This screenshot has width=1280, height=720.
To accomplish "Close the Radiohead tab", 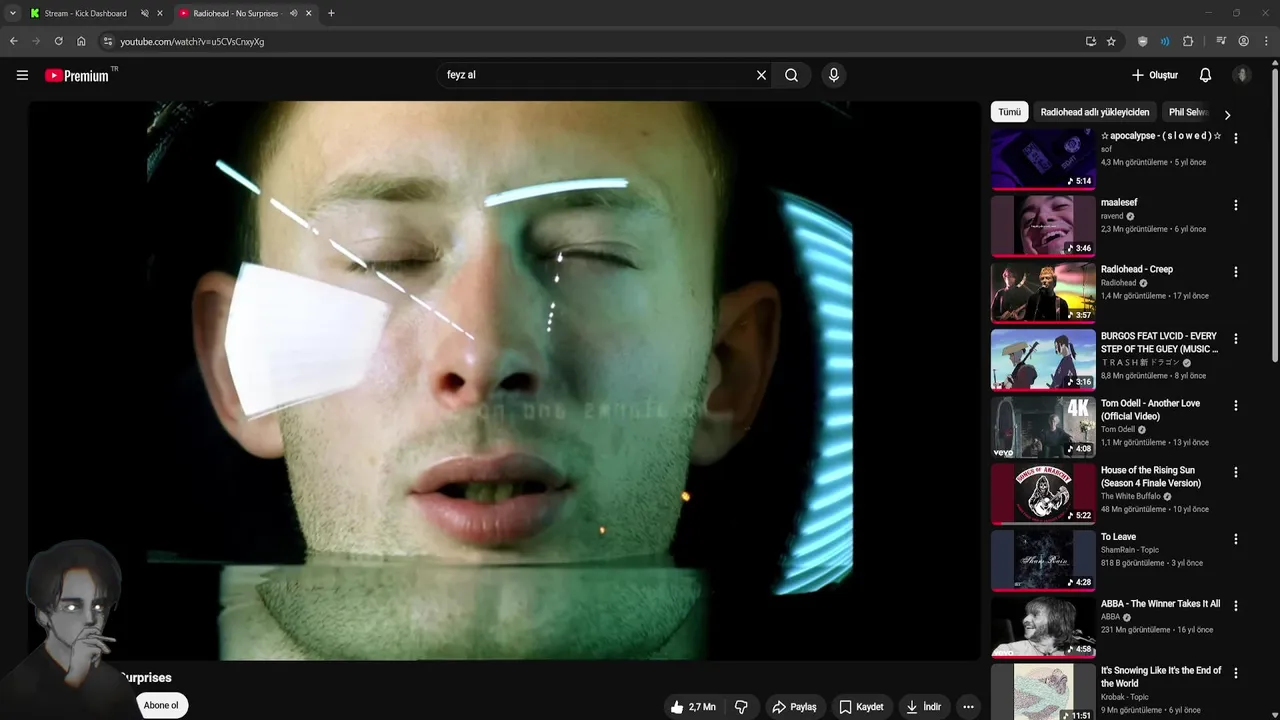I will (308, 13).
